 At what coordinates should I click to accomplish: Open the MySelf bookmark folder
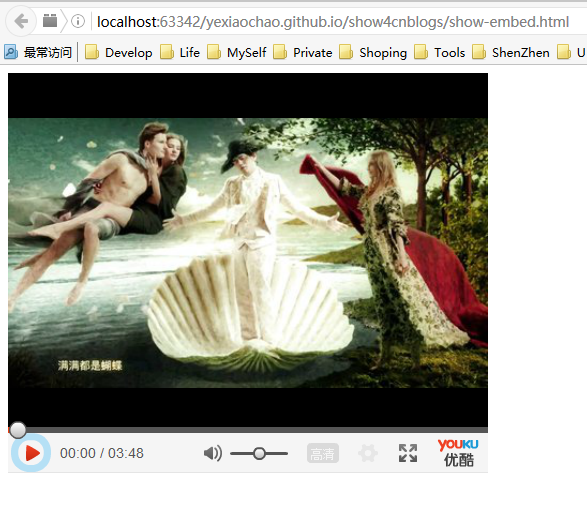[x=237, y=52]
